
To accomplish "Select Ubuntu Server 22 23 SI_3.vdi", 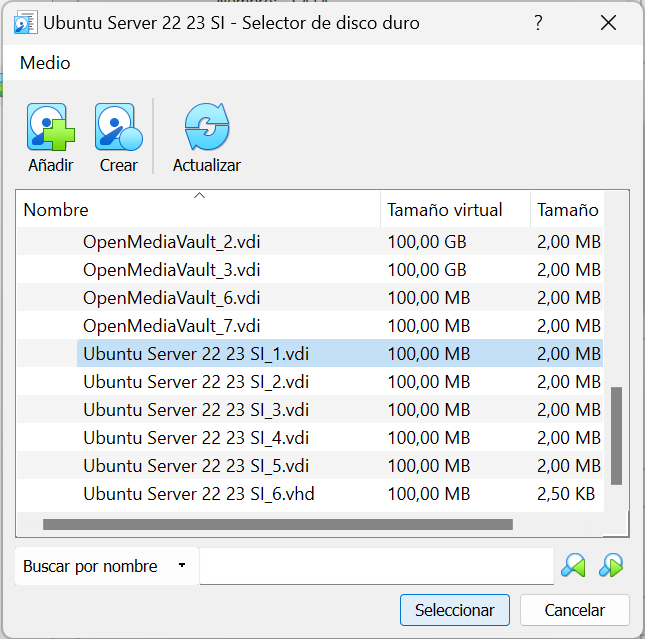I will pyautogui.click(x=310, y=409).
